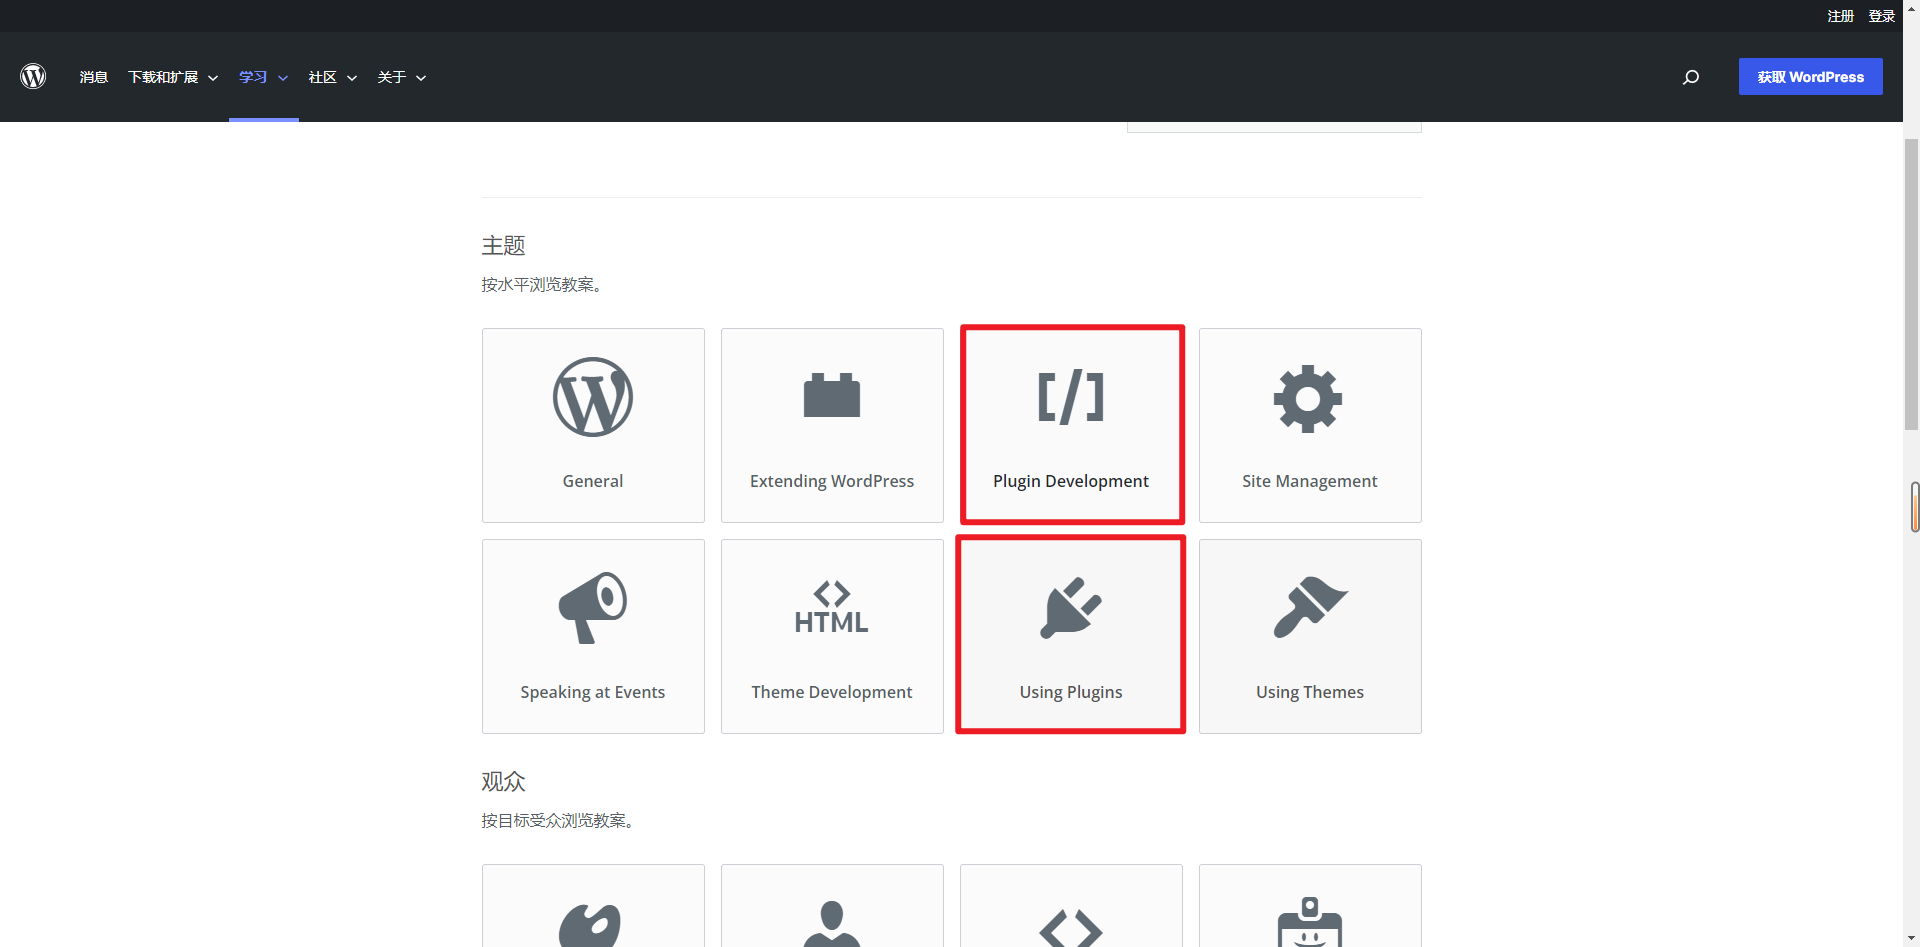1920x947 pixels.
Task: Open the search magnifier icon
Action: [x=1691, y=77]
